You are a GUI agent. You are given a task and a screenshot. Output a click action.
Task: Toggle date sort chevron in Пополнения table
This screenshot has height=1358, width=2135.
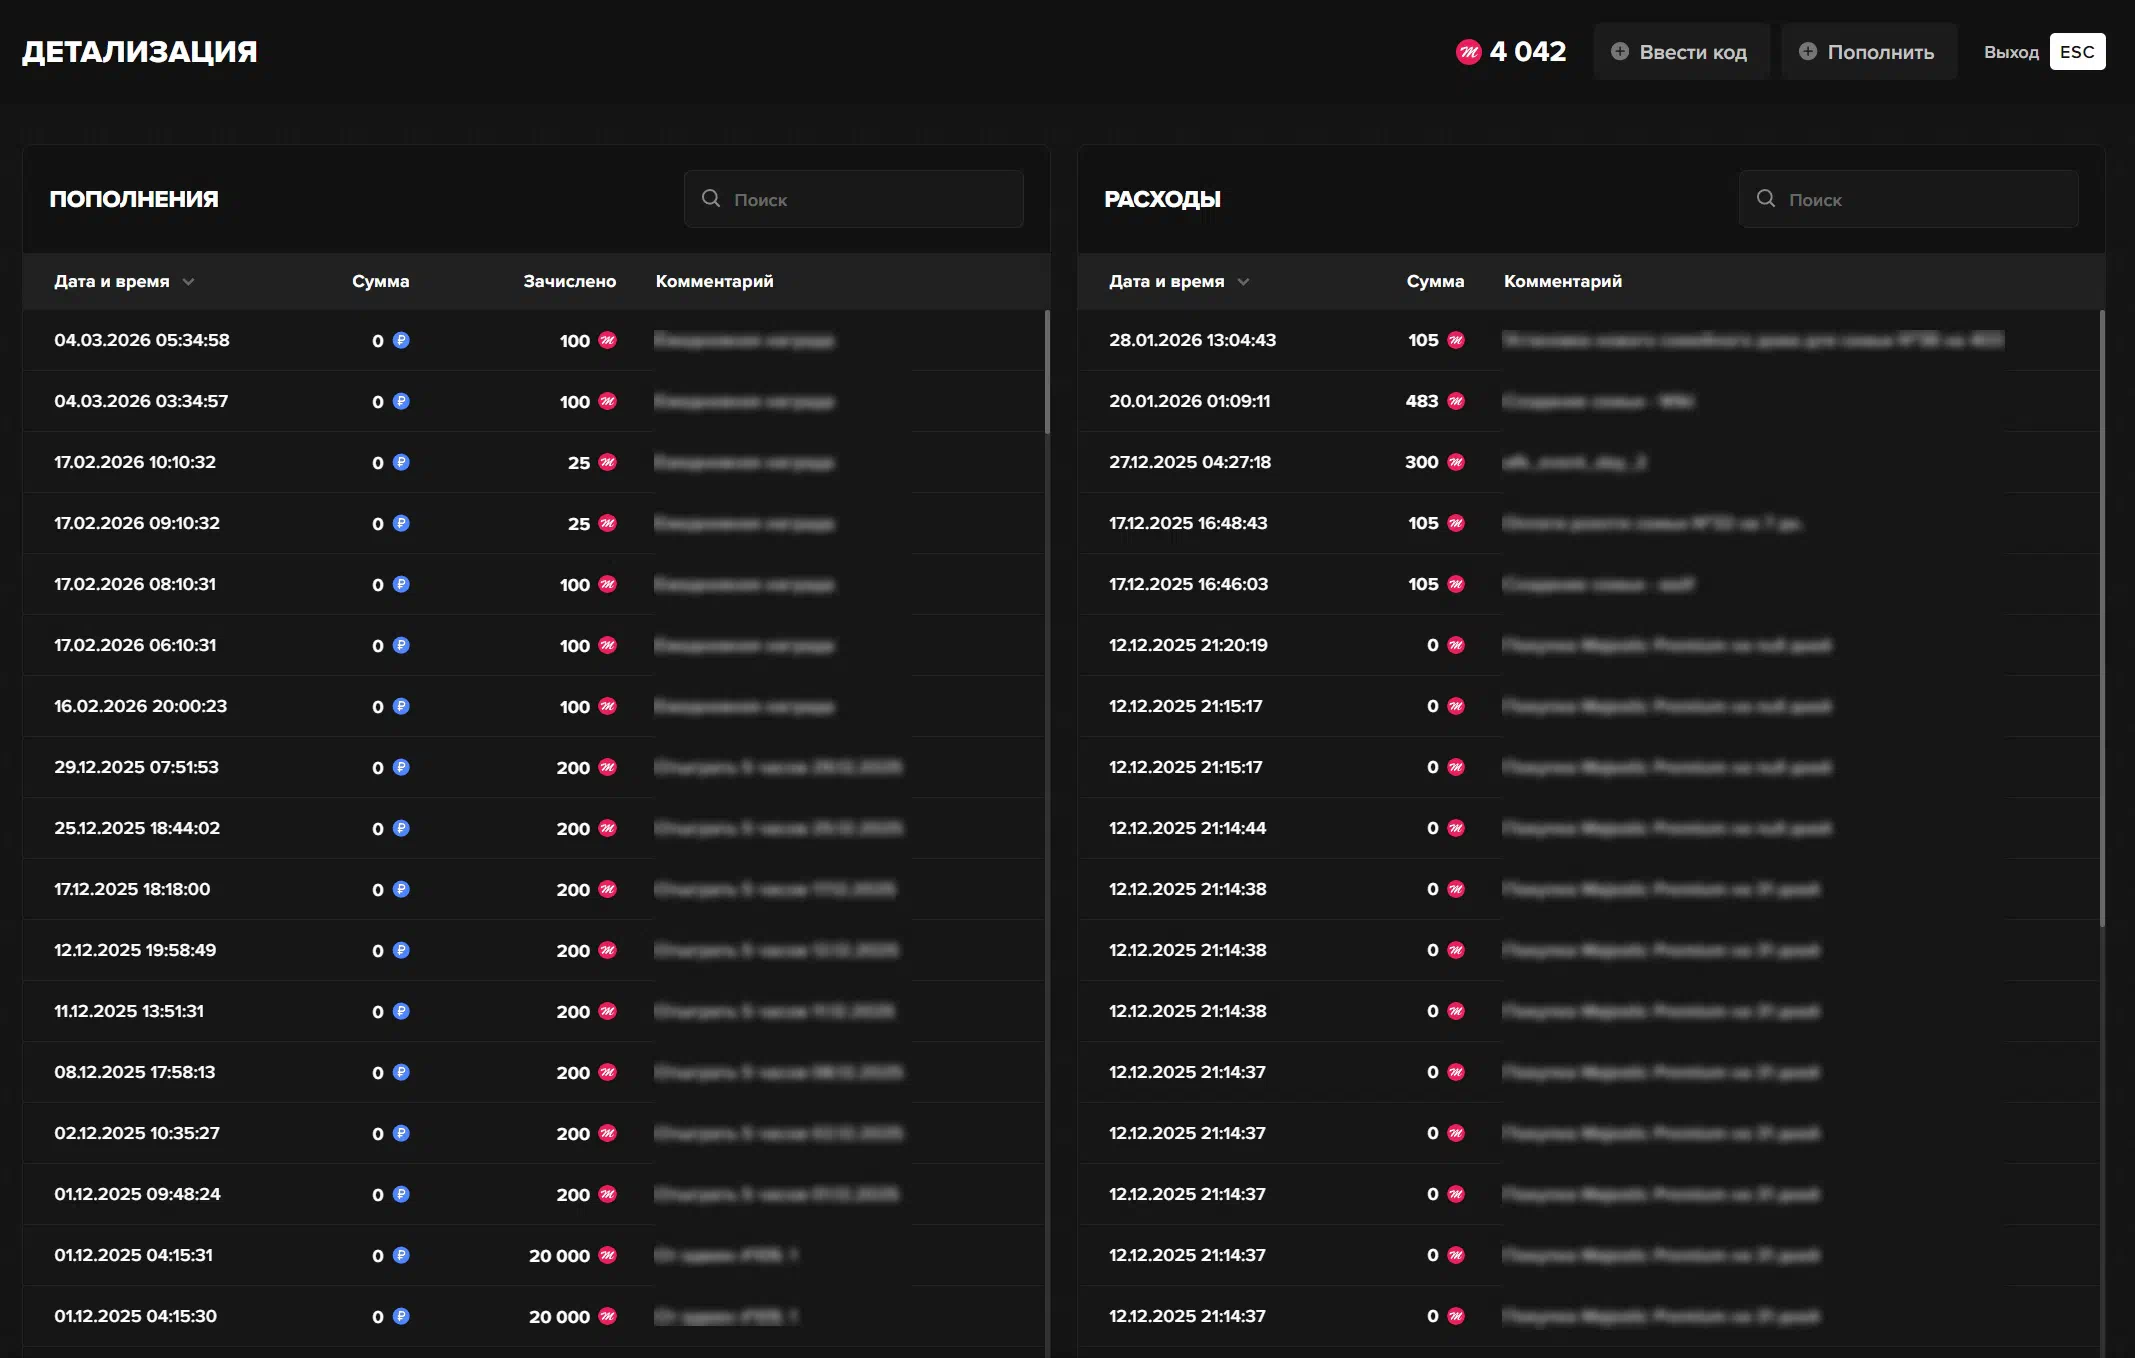pos(189,282)
